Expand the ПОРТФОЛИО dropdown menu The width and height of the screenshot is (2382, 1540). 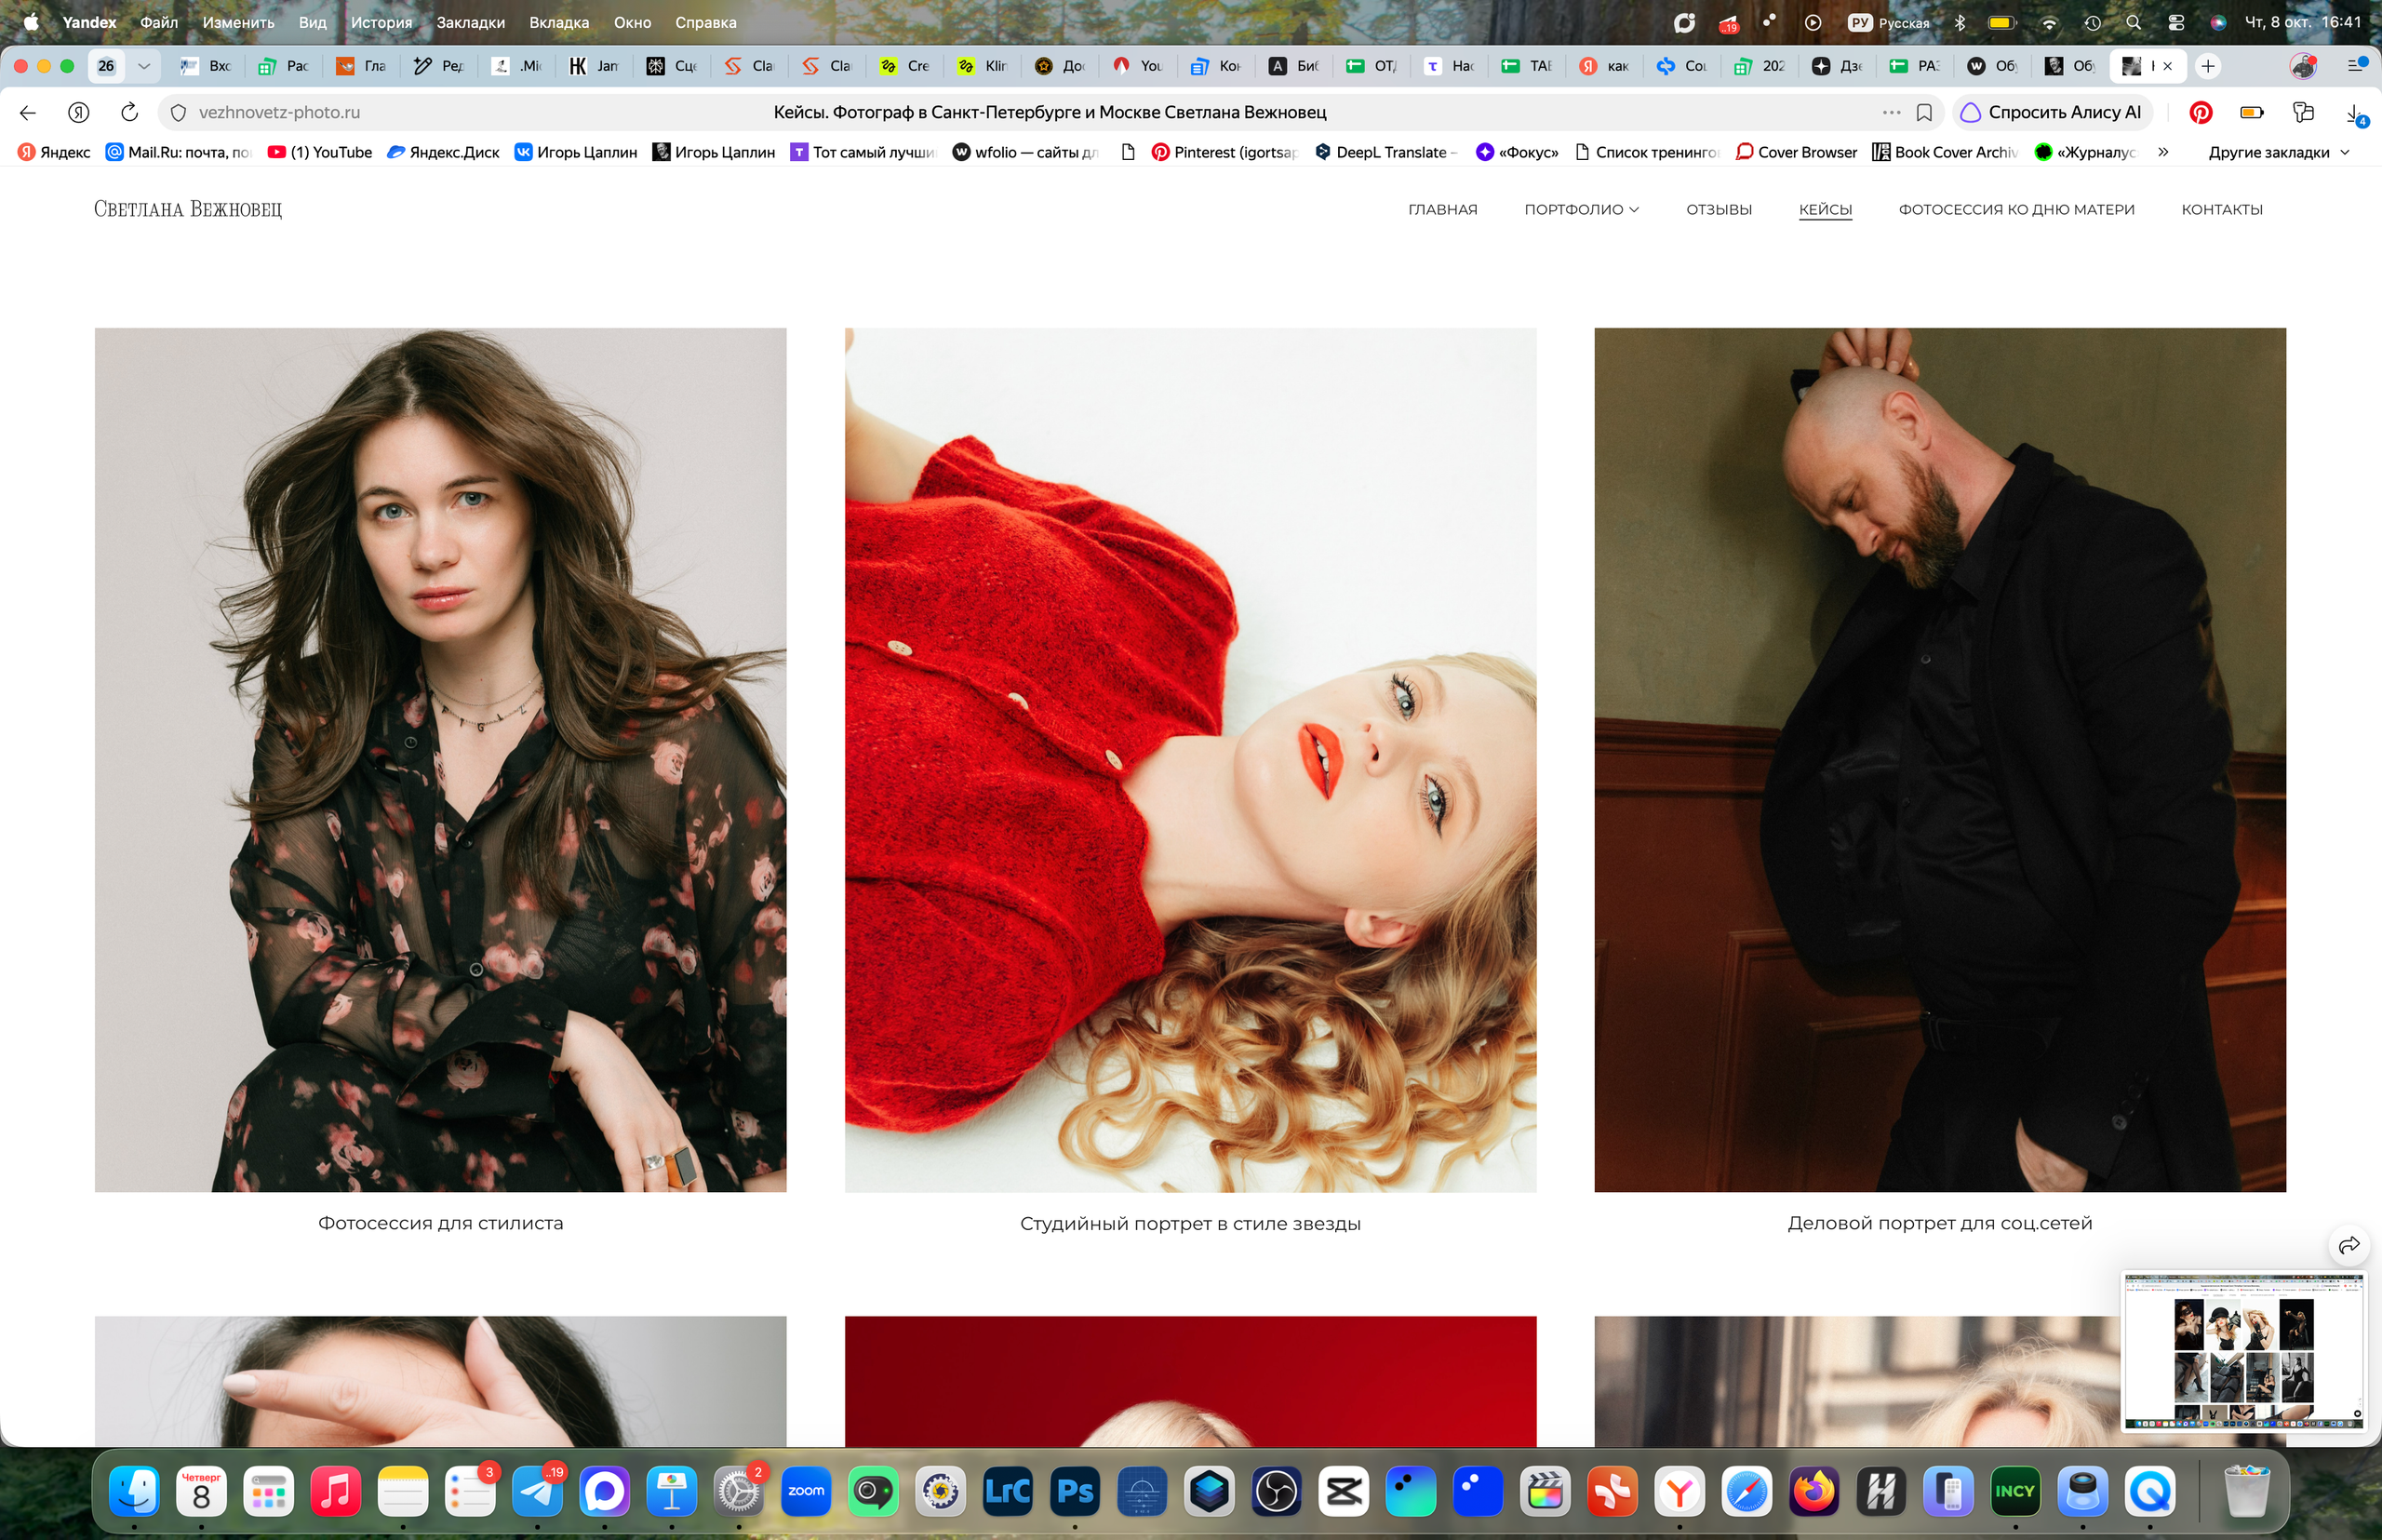coord(1581,209)
